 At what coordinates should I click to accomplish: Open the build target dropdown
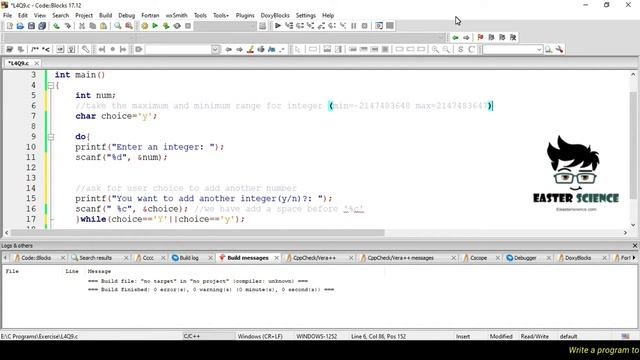pos(225,26)
